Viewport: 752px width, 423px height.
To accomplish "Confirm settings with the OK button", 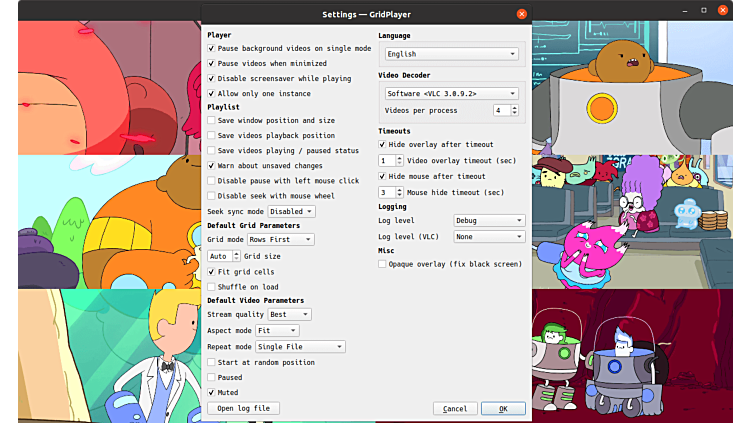I will [502, 408].
